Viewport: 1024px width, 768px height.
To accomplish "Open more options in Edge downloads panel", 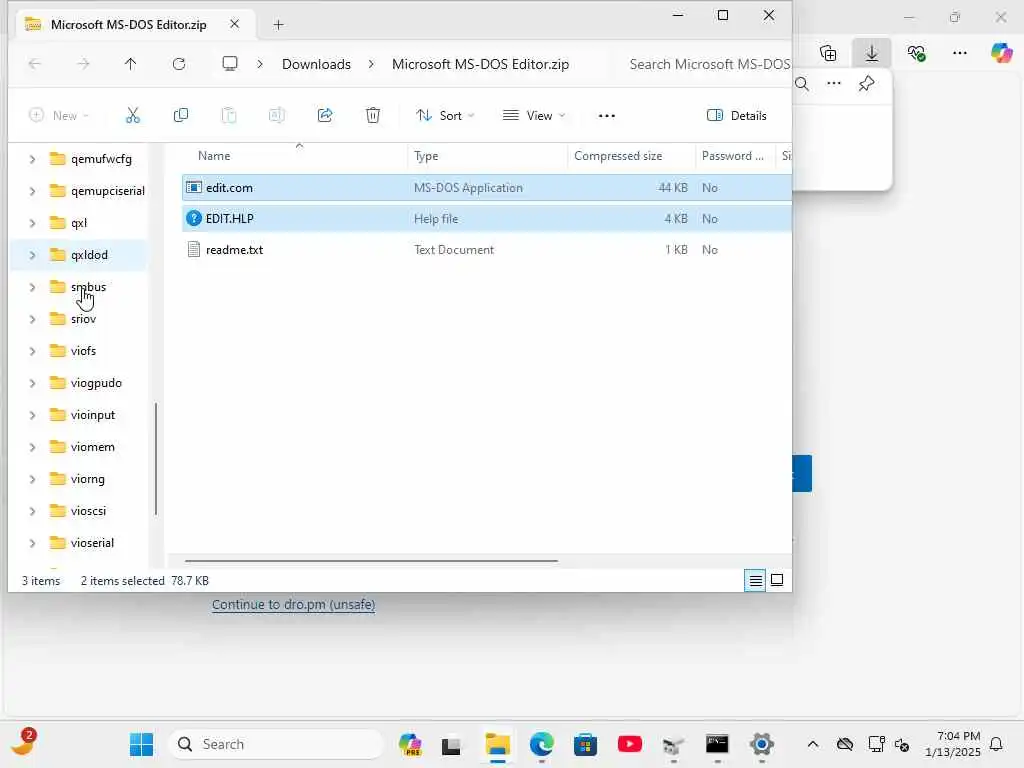I will [834, 84].
